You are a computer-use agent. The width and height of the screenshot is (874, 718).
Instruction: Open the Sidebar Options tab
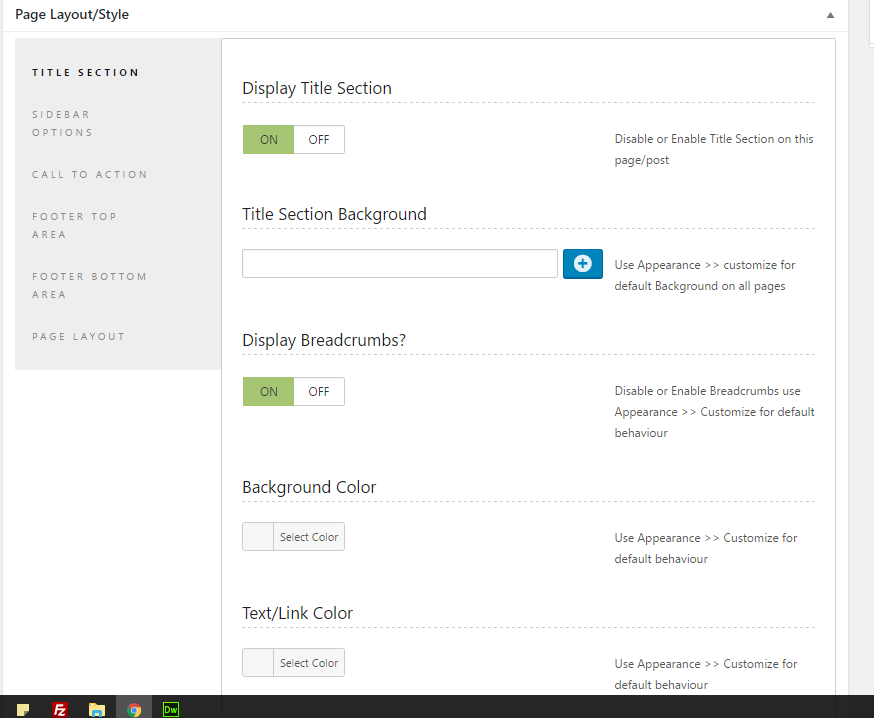click(62, 123)
